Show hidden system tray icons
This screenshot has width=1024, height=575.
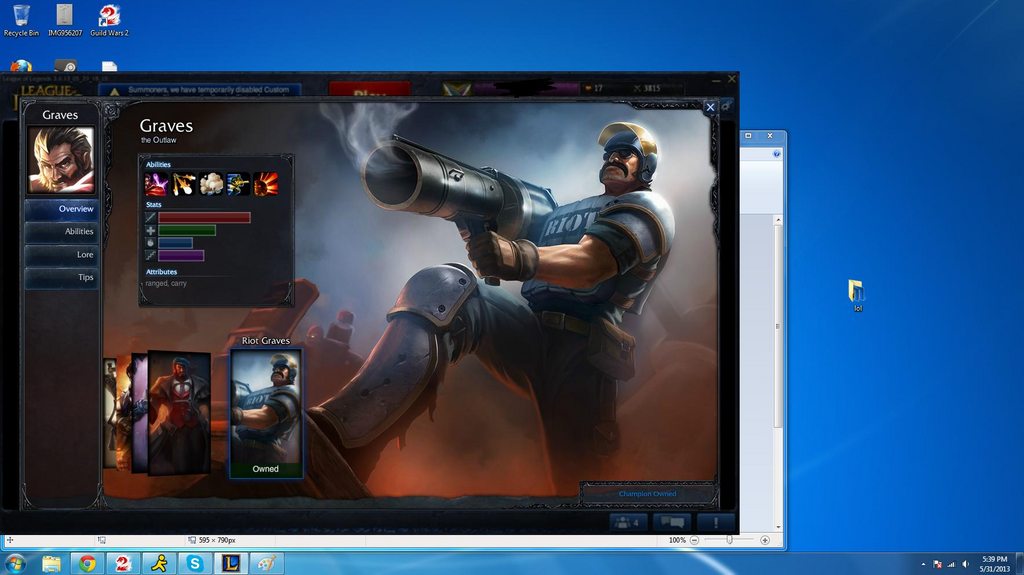click(x=923, y=564)
